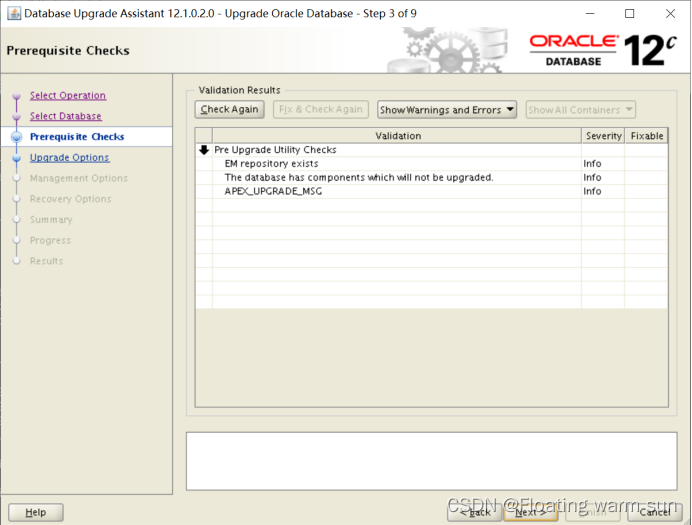Click the Next button
This screenshot has height=525, width=692.
(x=531, y=512)
